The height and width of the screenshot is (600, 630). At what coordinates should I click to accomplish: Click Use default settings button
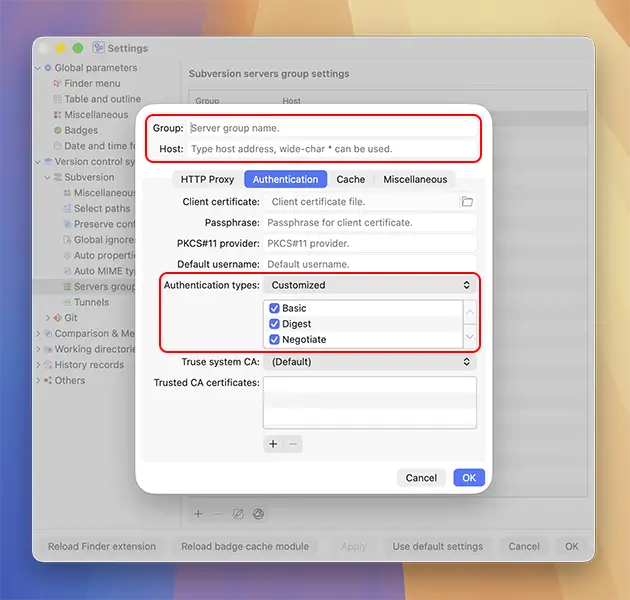click(438, 547)
